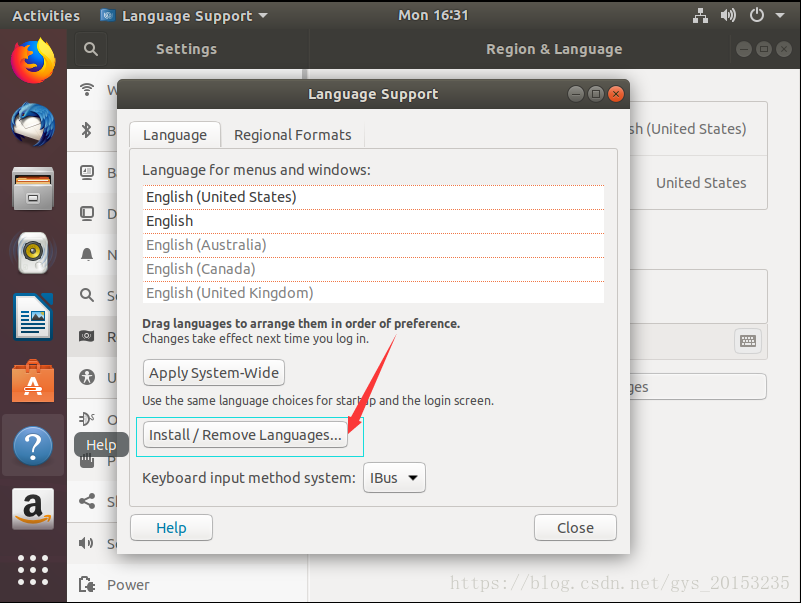801x603 pixels.
Task: Close the Language Support dialog window
Action: [616, 94]
